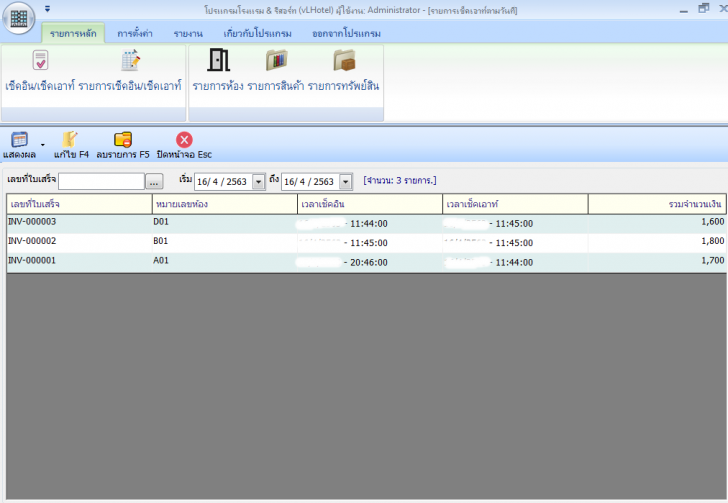The height and width of the screenshot is (503, 728).
Task: Click the เวลาเช็คเอาท์ column header
Action: tap(515, 204)
